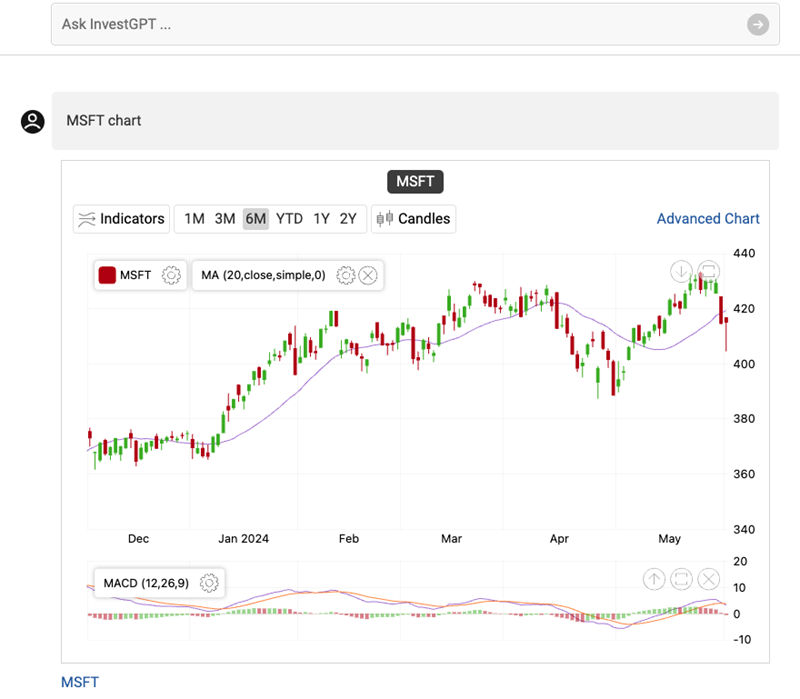Move price panel down with arrow icon
Image resolution: width=800 pixels, height=699 pixels.
[x=681, y=270]
